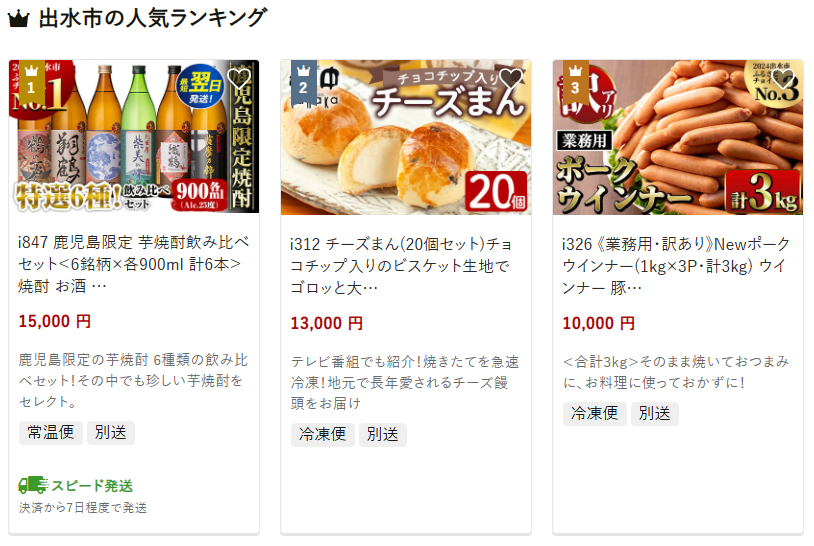The width and height of the screenshot is (814, 546).
Task: Select the 常温便 tag
Action: coord(51,432)
